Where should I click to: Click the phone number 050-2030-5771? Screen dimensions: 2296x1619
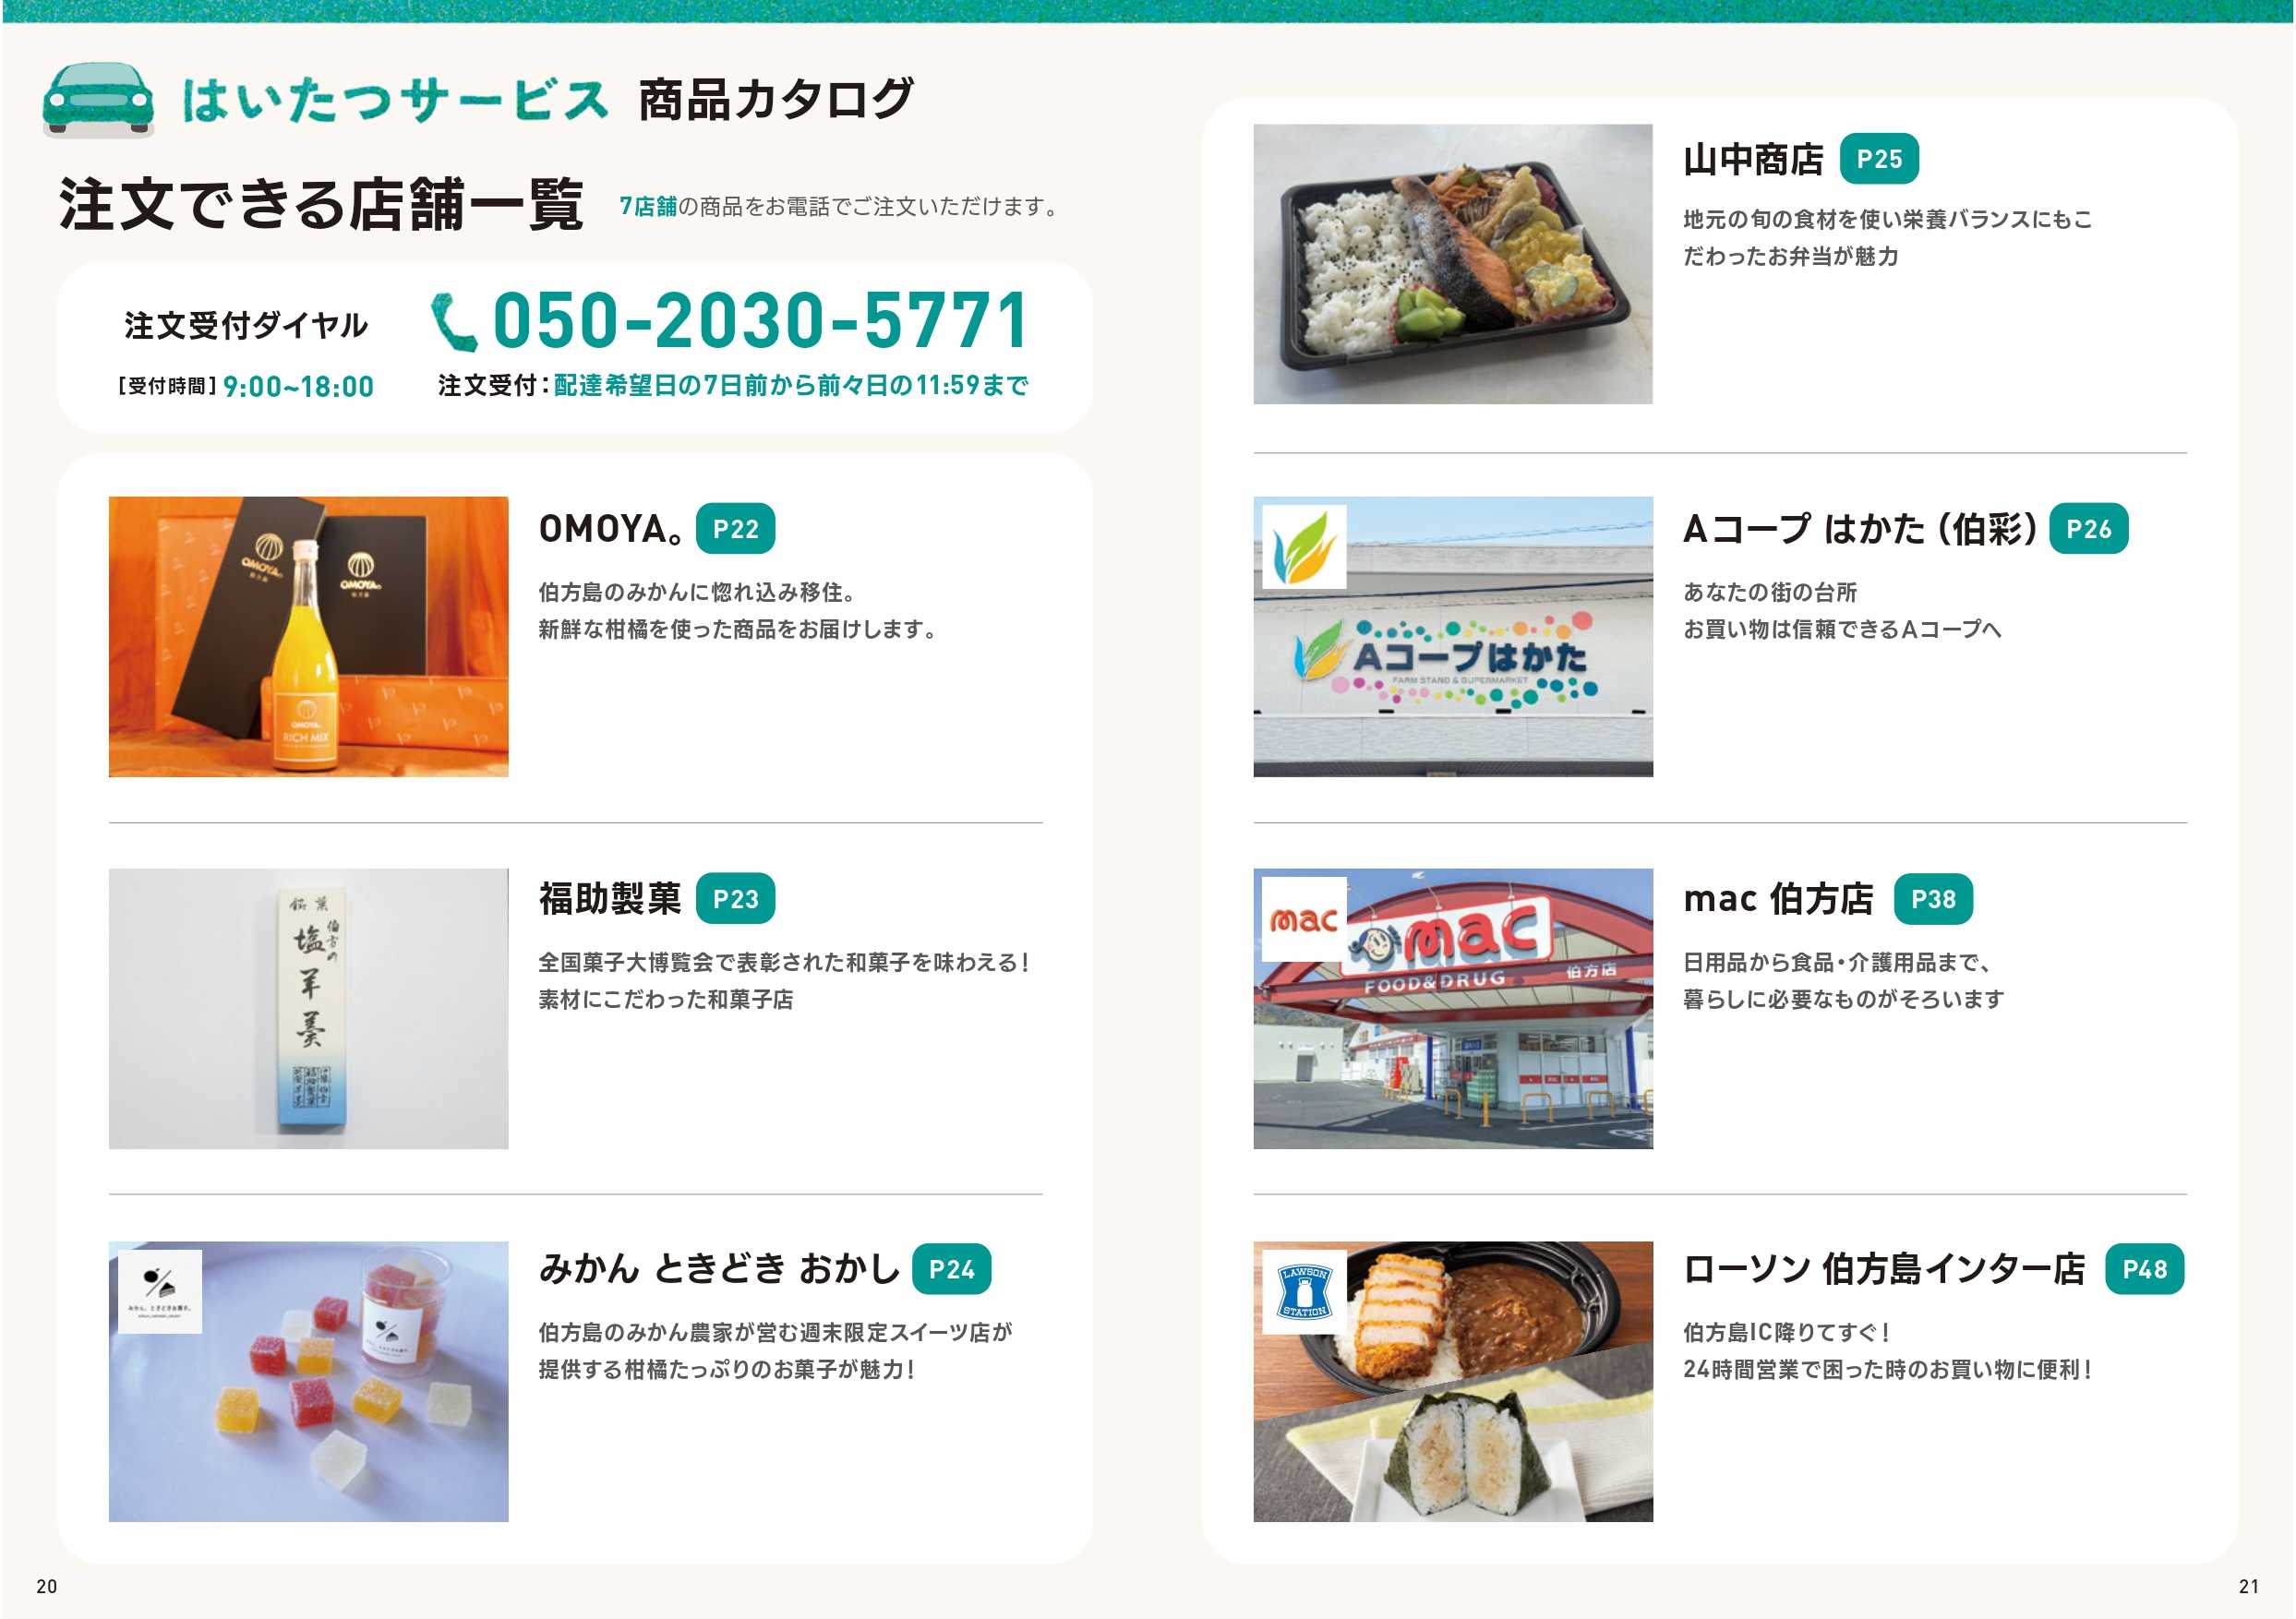coord(761,321)
